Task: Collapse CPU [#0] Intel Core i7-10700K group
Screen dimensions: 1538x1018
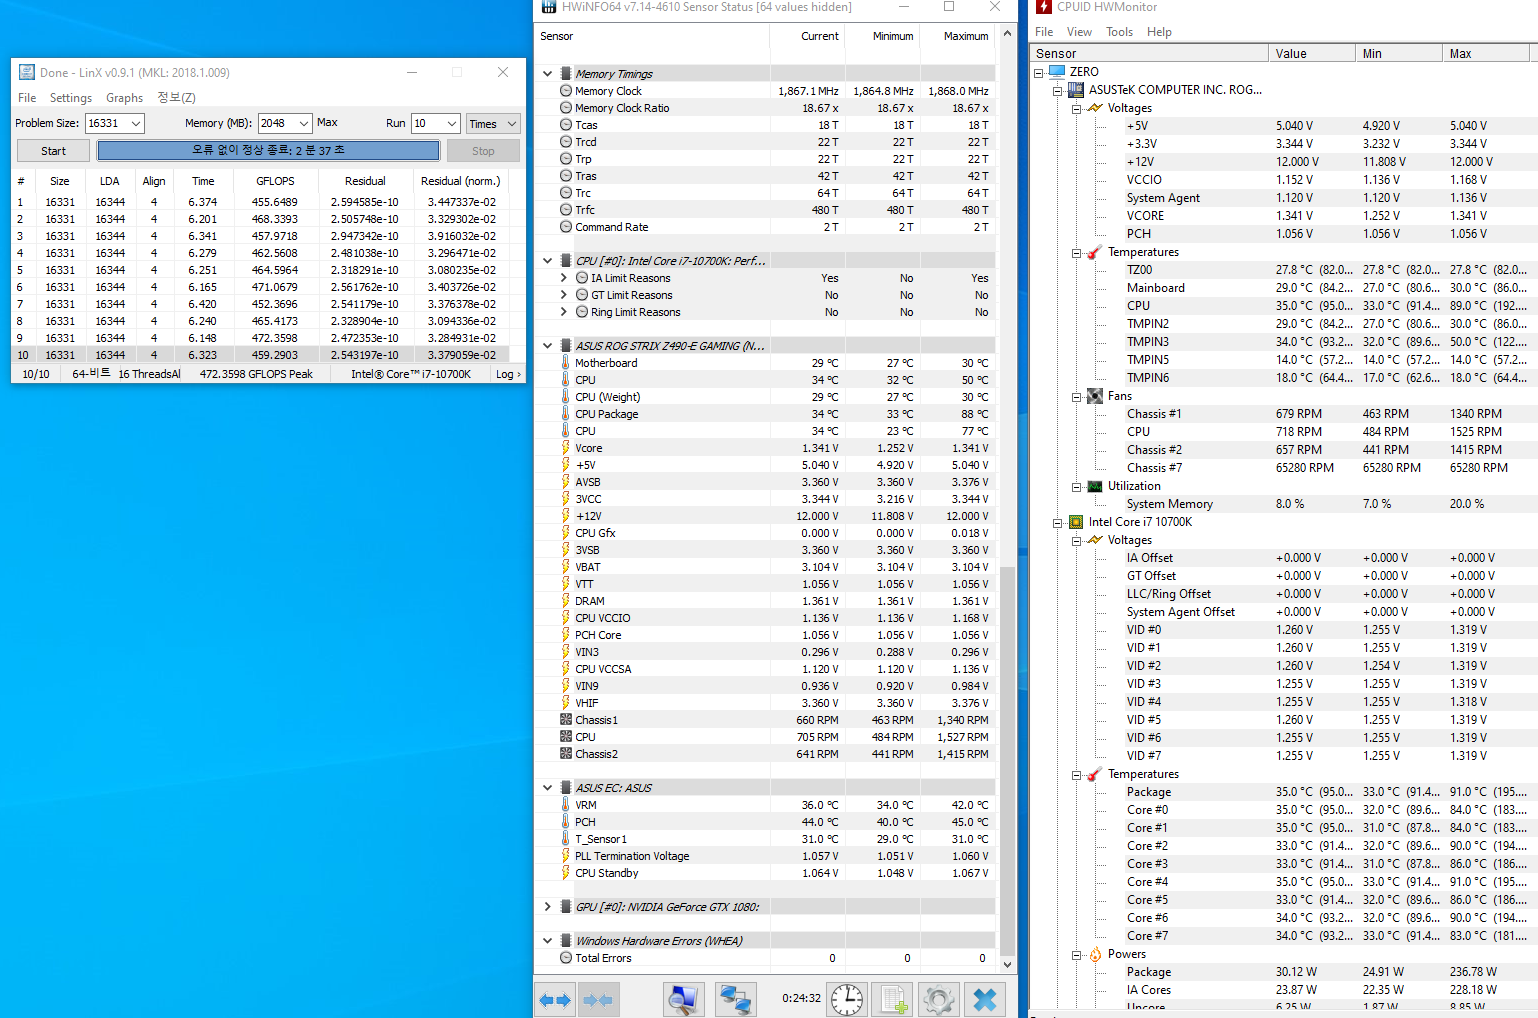Action: click(x=547, y=261)
